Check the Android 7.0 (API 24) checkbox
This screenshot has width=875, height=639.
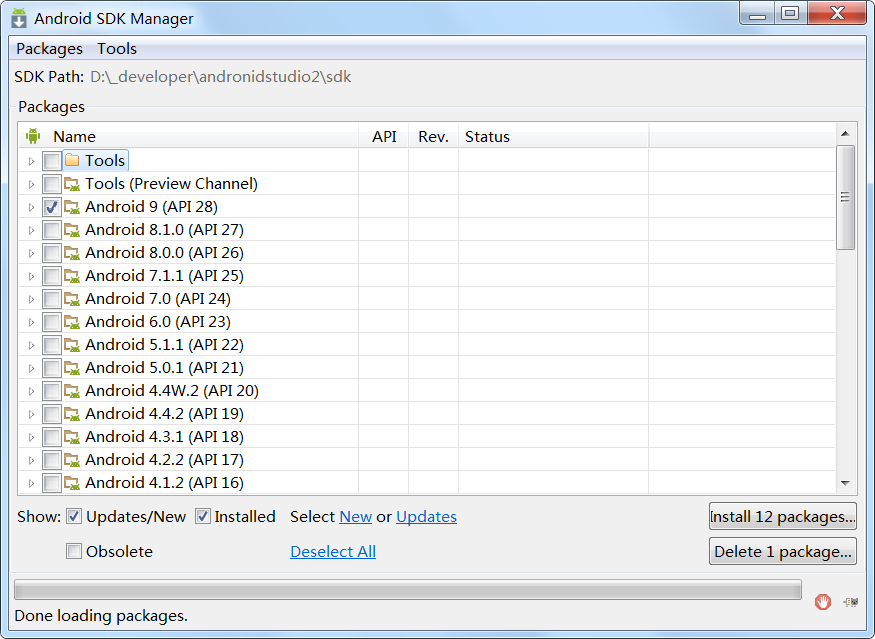pyautogui.click(x=51, y=299)
